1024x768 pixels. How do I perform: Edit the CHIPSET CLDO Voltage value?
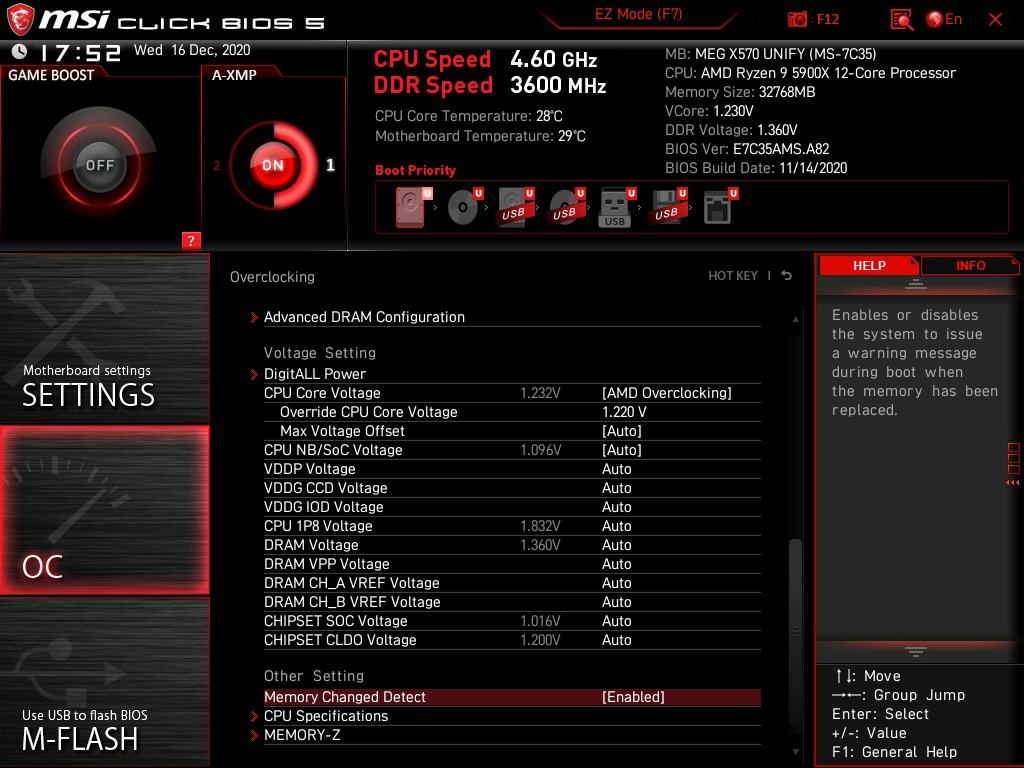pyautogui.click(x=616, y=640)
